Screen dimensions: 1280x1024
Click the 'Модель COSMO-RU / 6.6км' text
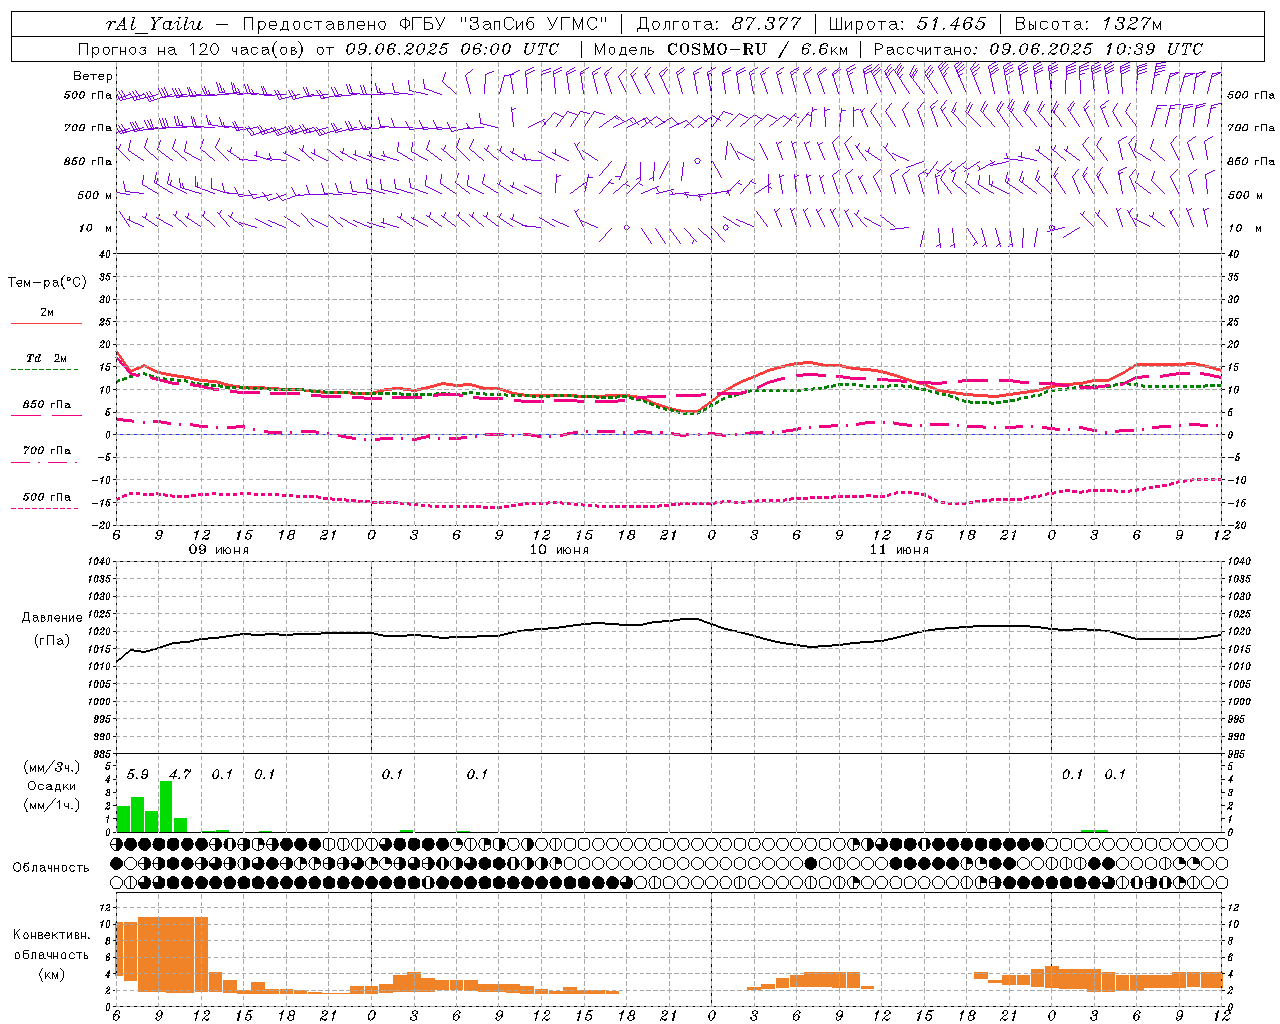[x=720, y=49]
